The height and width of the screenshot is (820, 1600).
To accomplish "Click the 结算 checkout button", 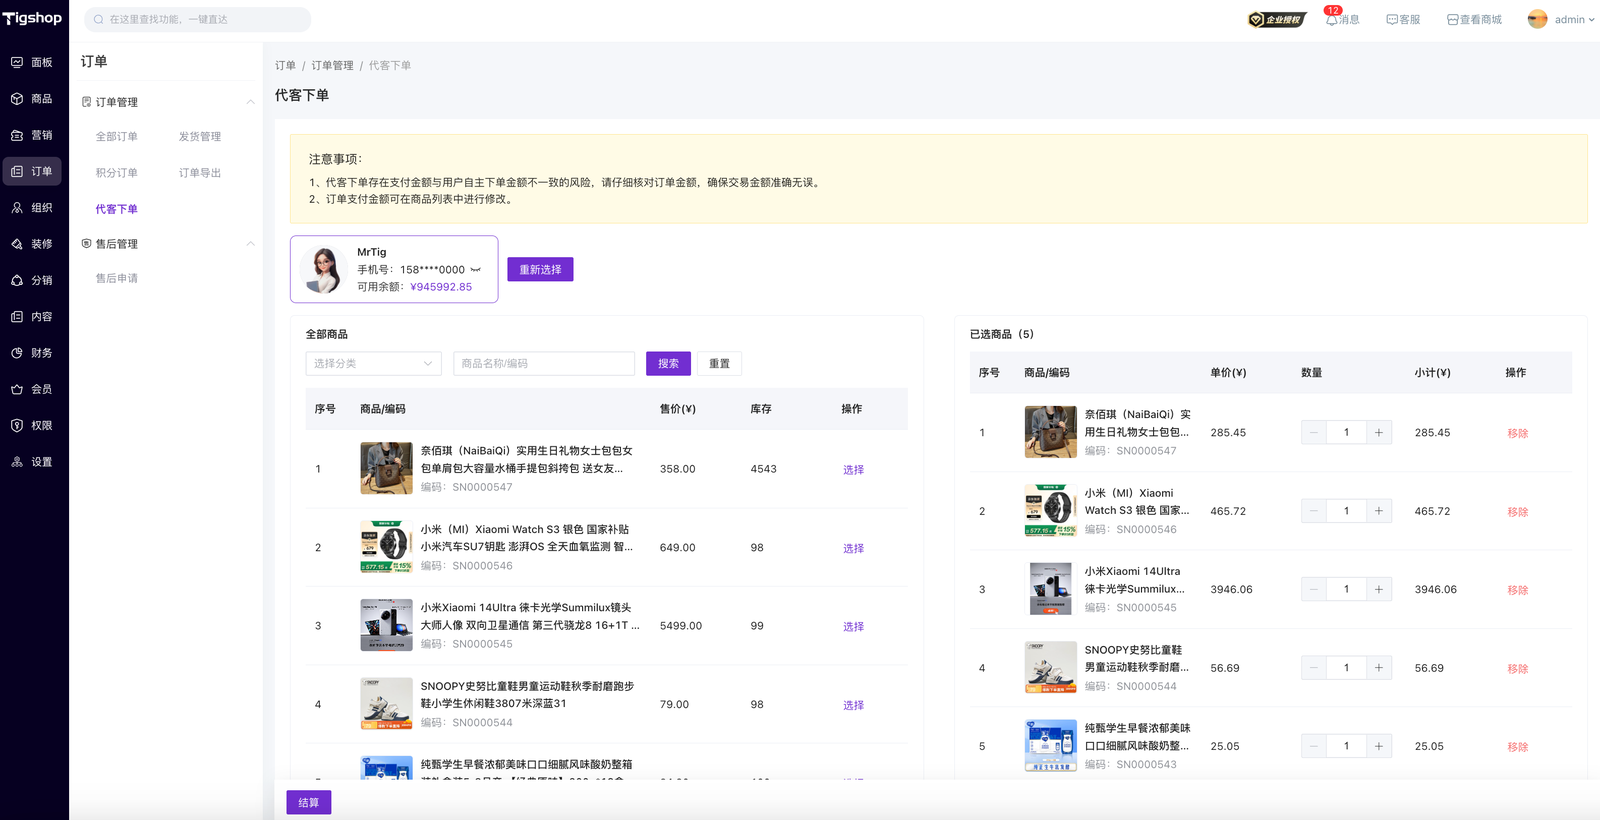I will 308,803.
